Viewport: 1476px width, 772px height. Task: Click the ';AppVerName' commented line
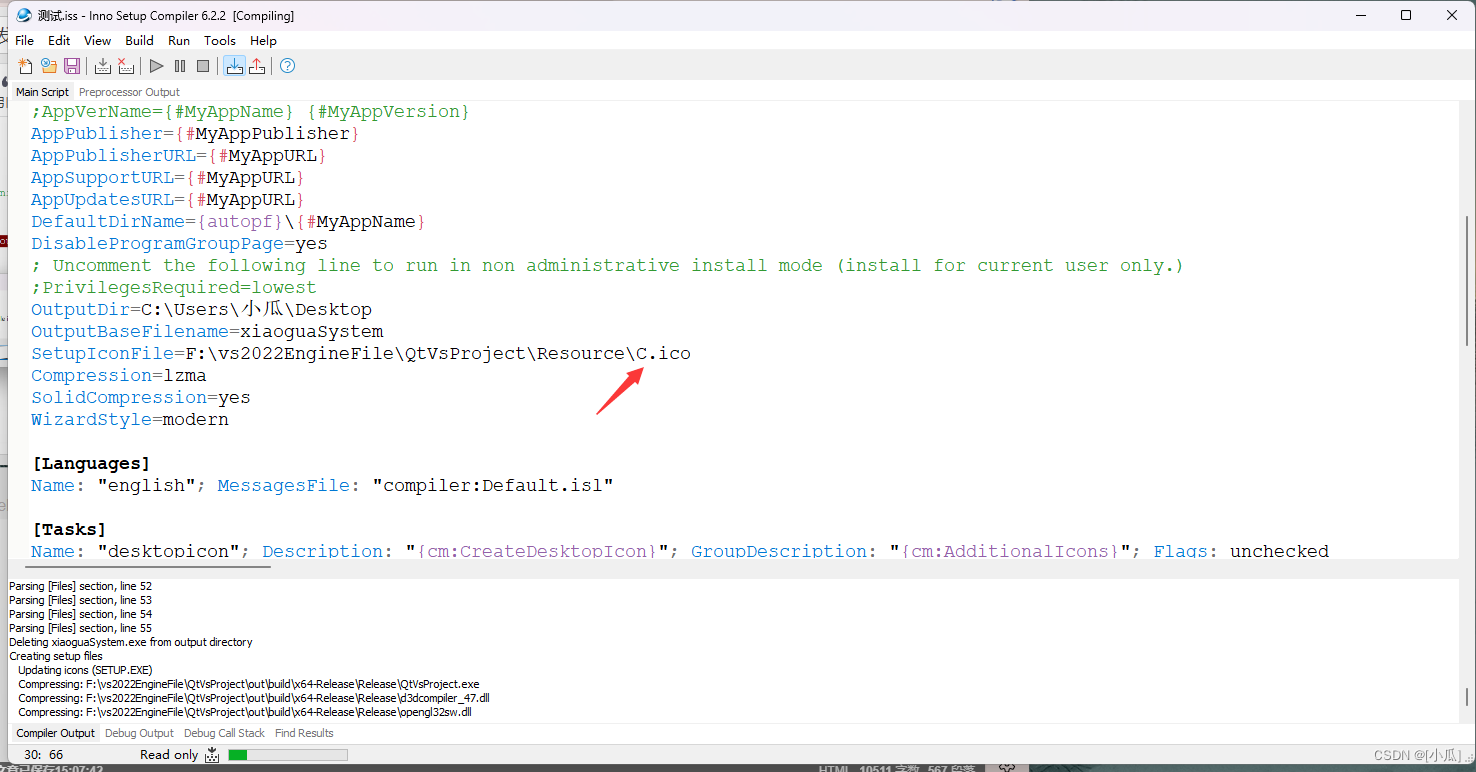(250, 112)
